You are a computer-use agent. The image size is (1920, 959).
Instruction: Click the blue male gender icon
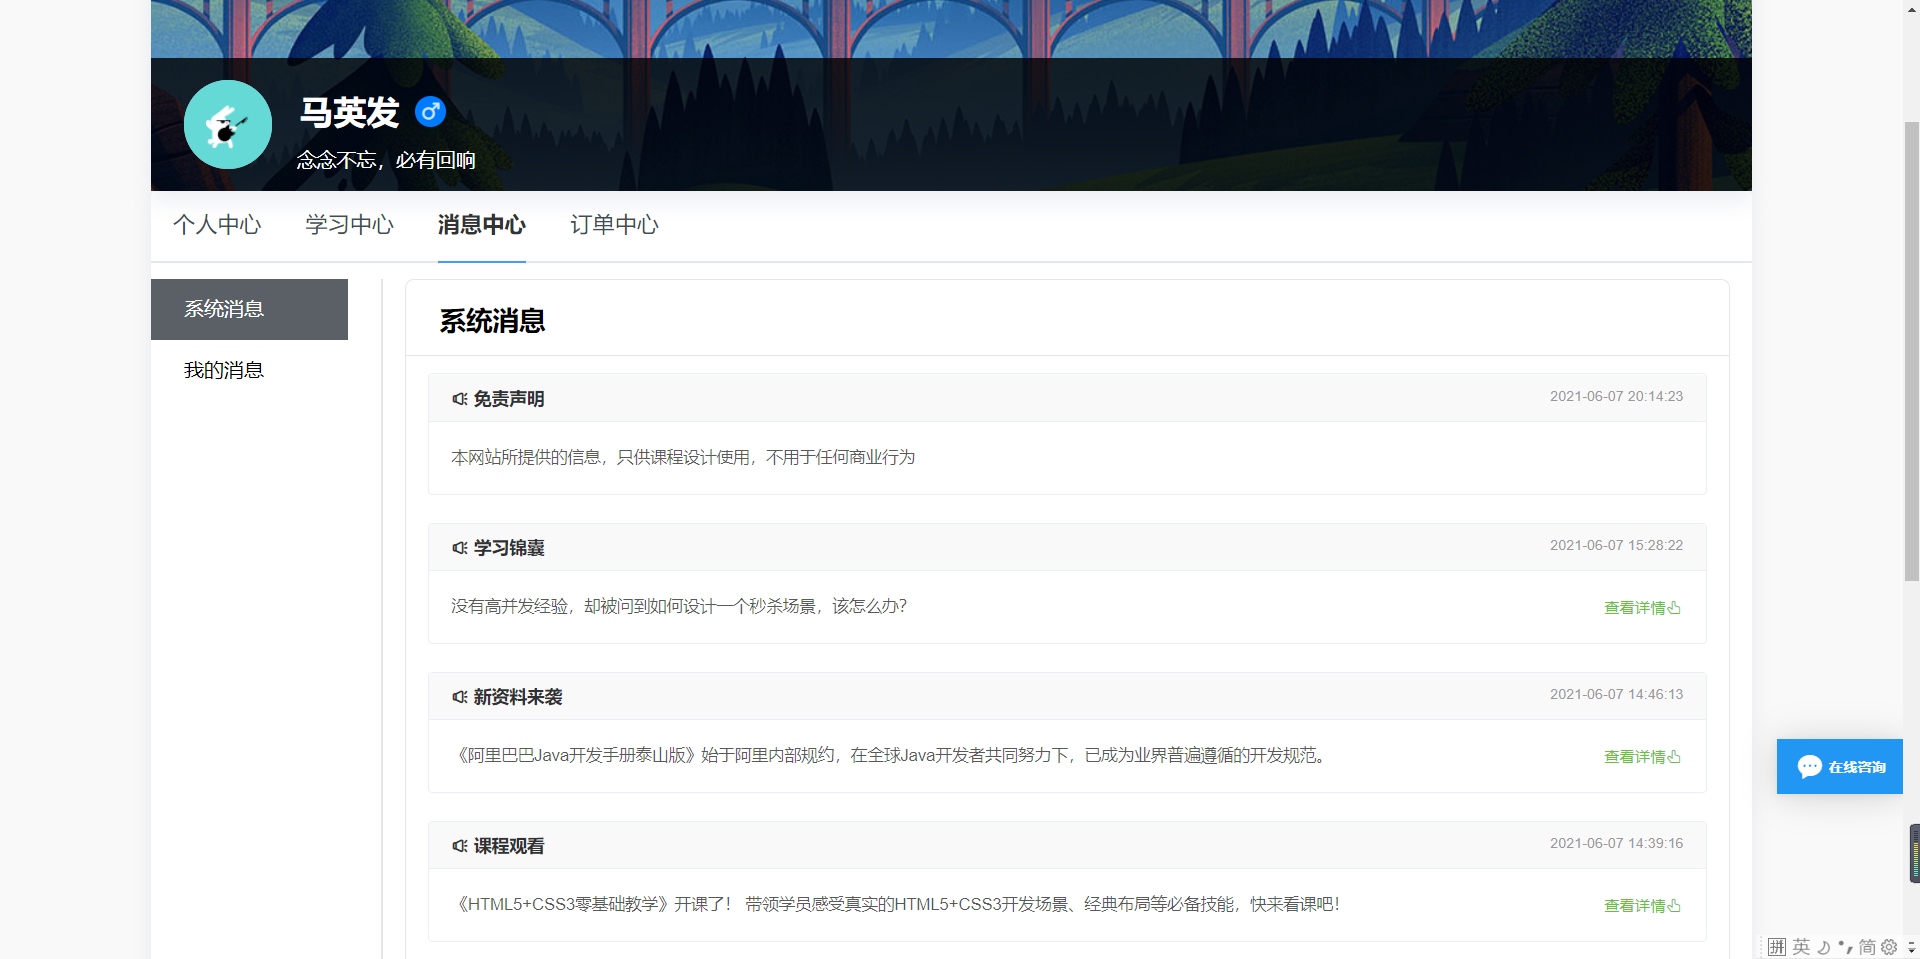pos(430,112)
